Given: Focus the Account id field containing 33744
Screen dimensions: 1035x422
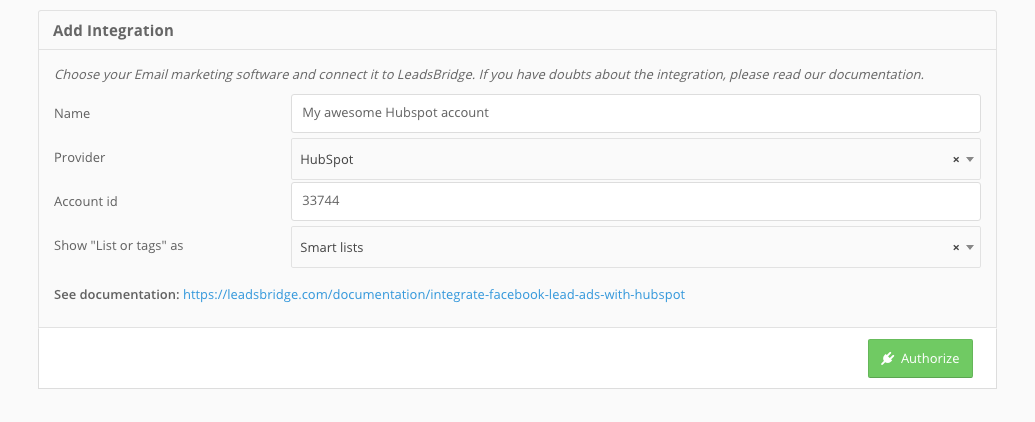Looking at the screenshot, I should point(636,201).
